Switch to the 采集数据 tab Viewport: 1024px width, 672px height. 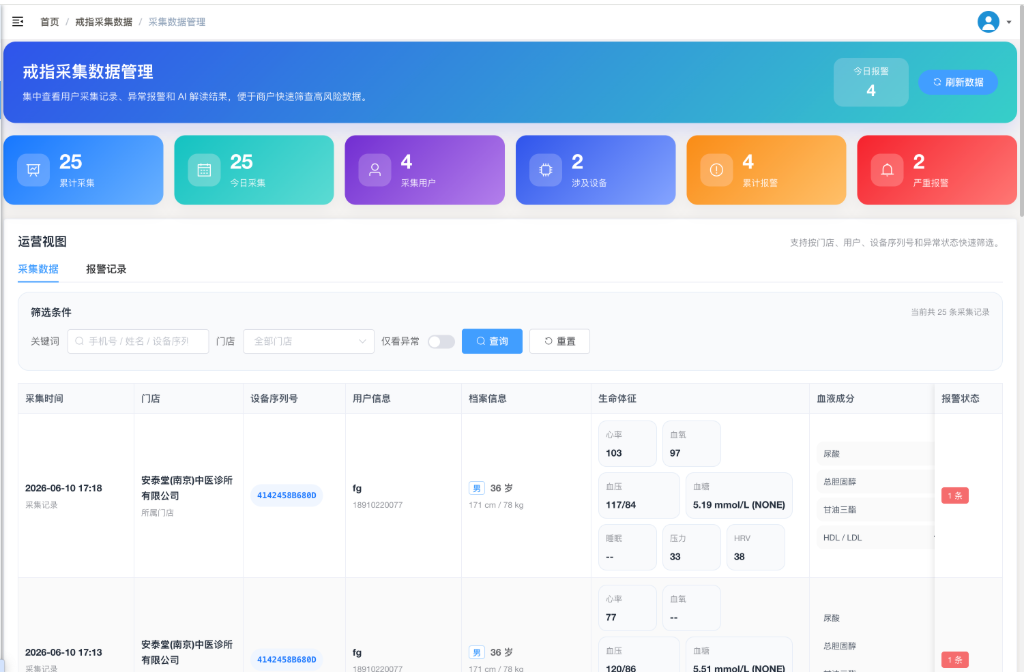[x=39, y=269]
